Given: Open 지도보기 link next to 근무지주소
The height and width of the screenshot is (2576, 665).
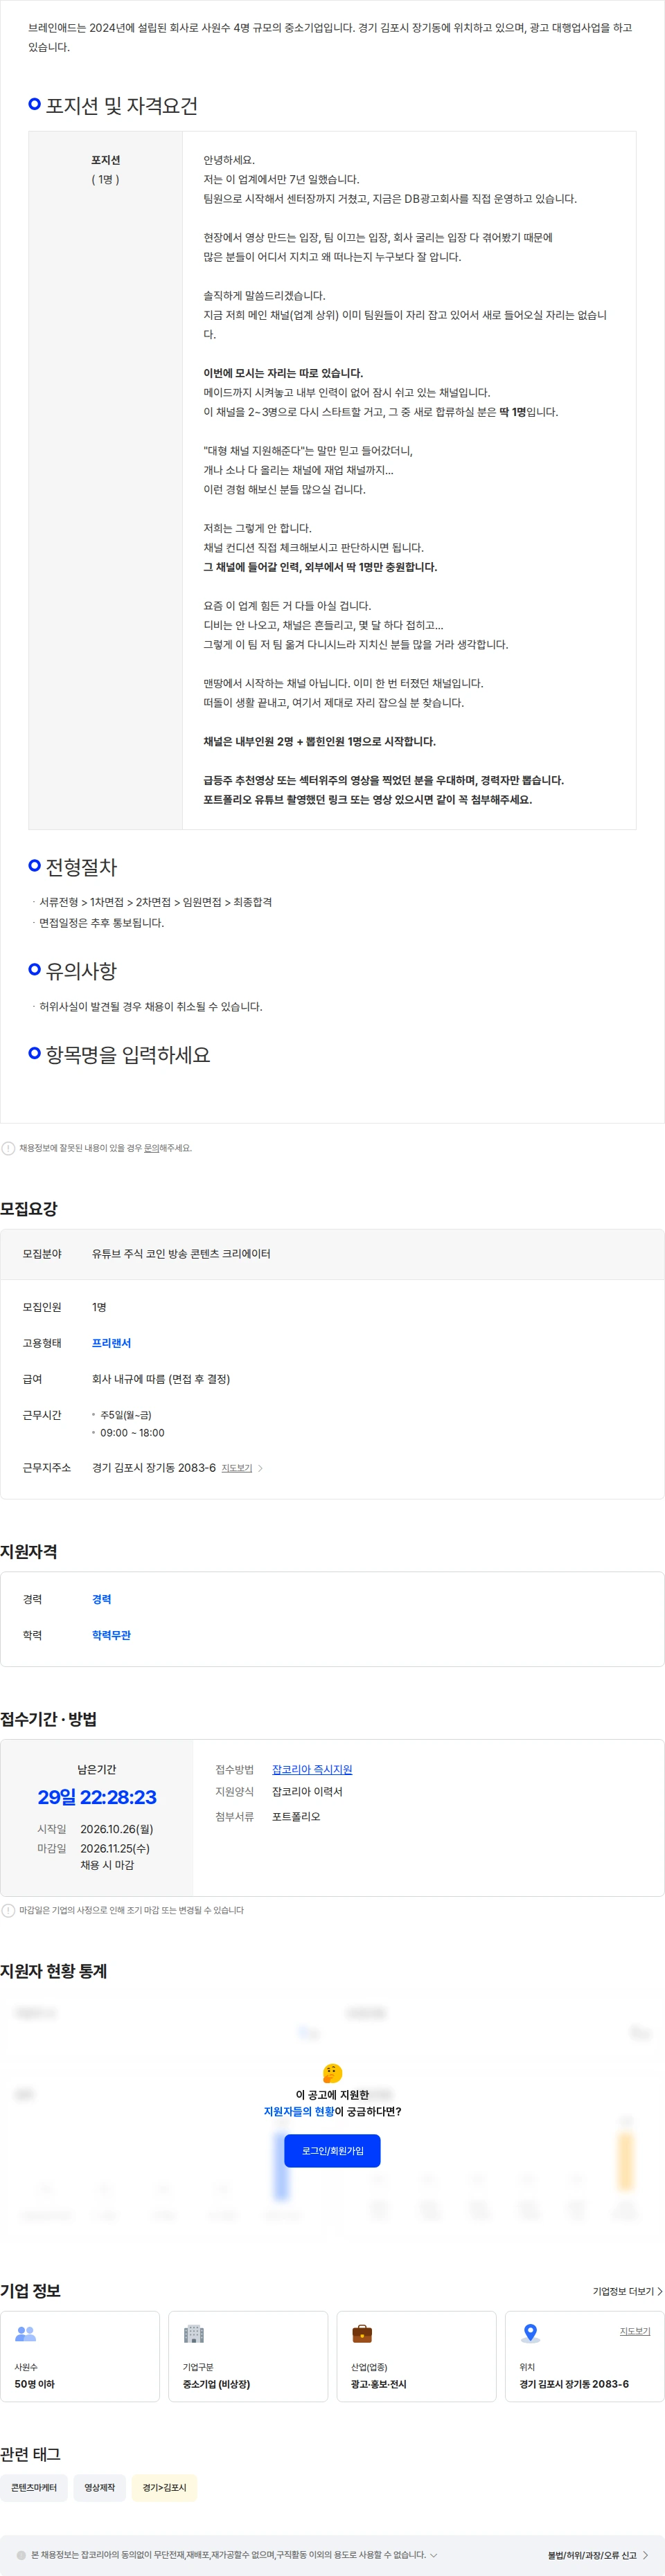Looking at the screenshot, I should pyautogui.click(x=236, y=1468).
